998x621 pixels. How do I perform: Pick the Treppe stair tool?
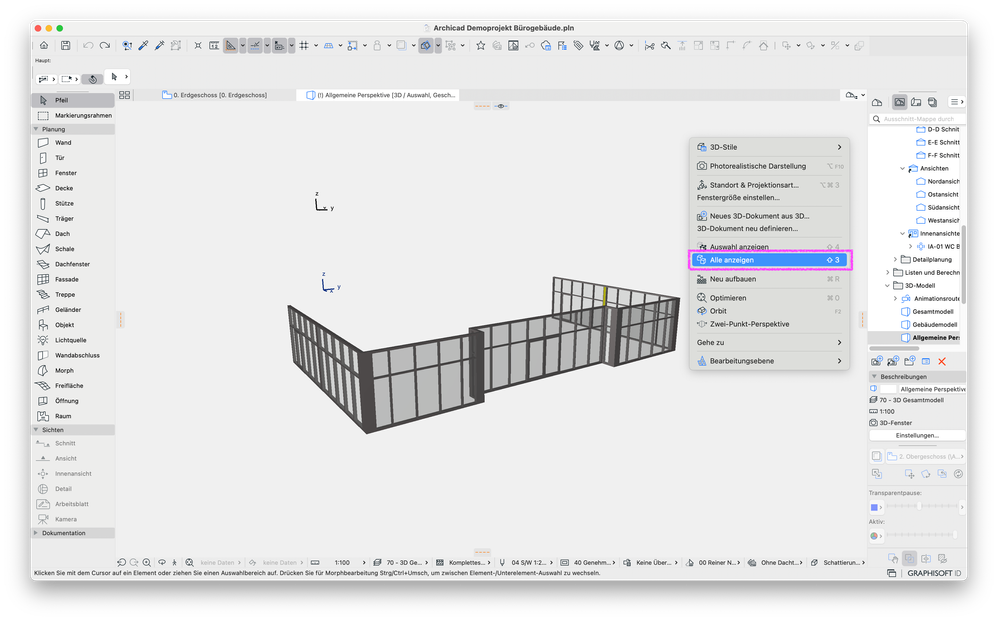(64, 295)
